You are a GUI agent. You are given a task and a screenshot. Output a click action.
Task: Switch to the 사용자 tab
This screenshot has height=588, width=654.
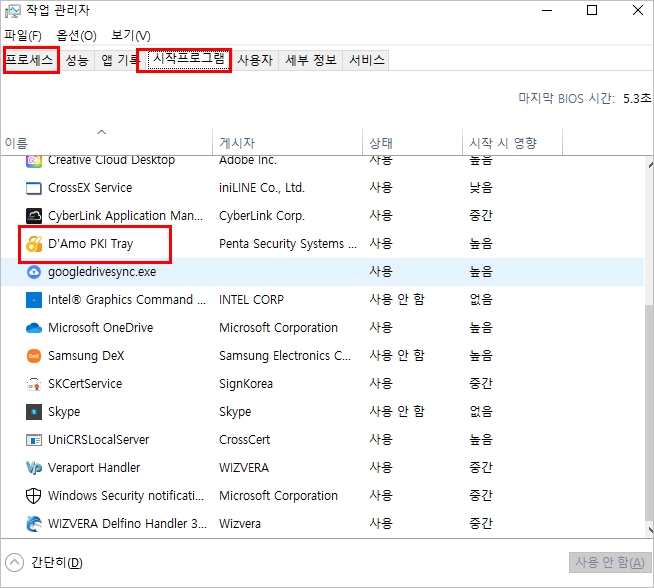(x=255, y=60)
